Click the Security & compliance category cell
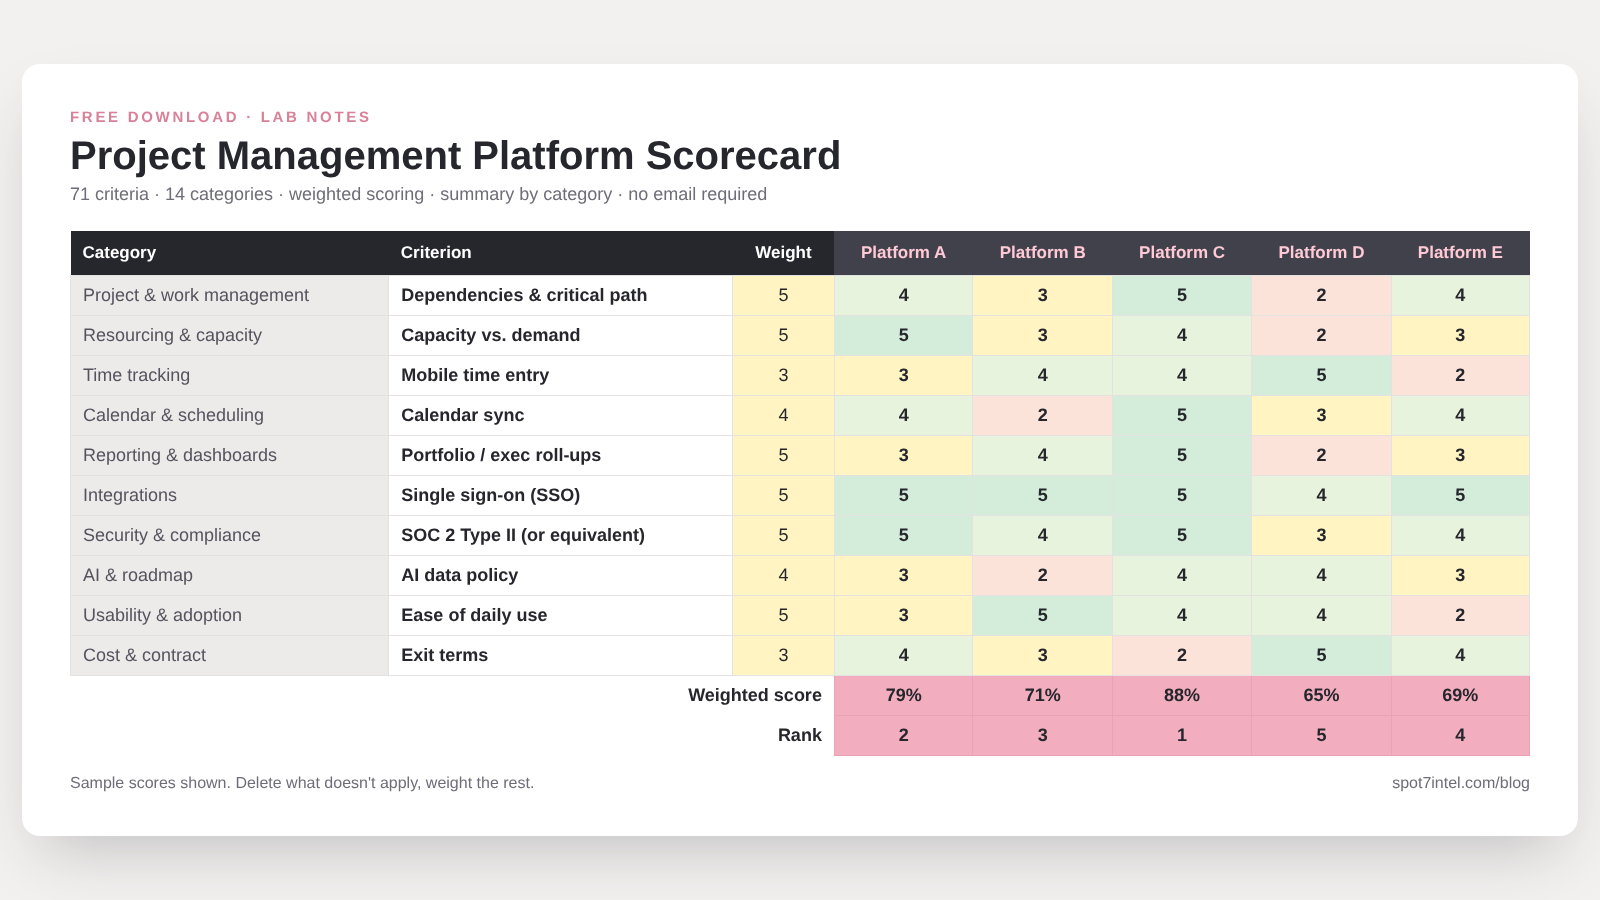 click(230, 535)
